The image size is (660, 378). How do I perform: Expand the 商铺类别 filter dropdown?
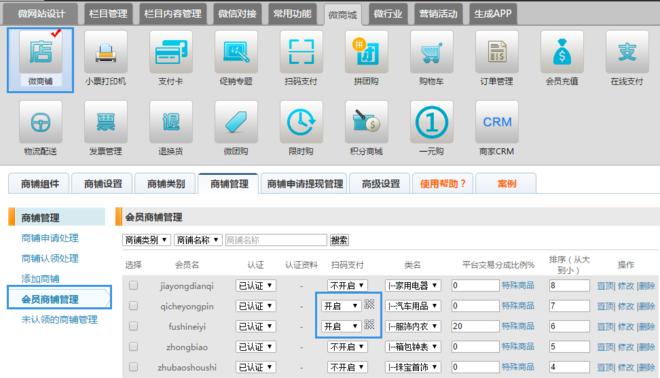[146, 240]
